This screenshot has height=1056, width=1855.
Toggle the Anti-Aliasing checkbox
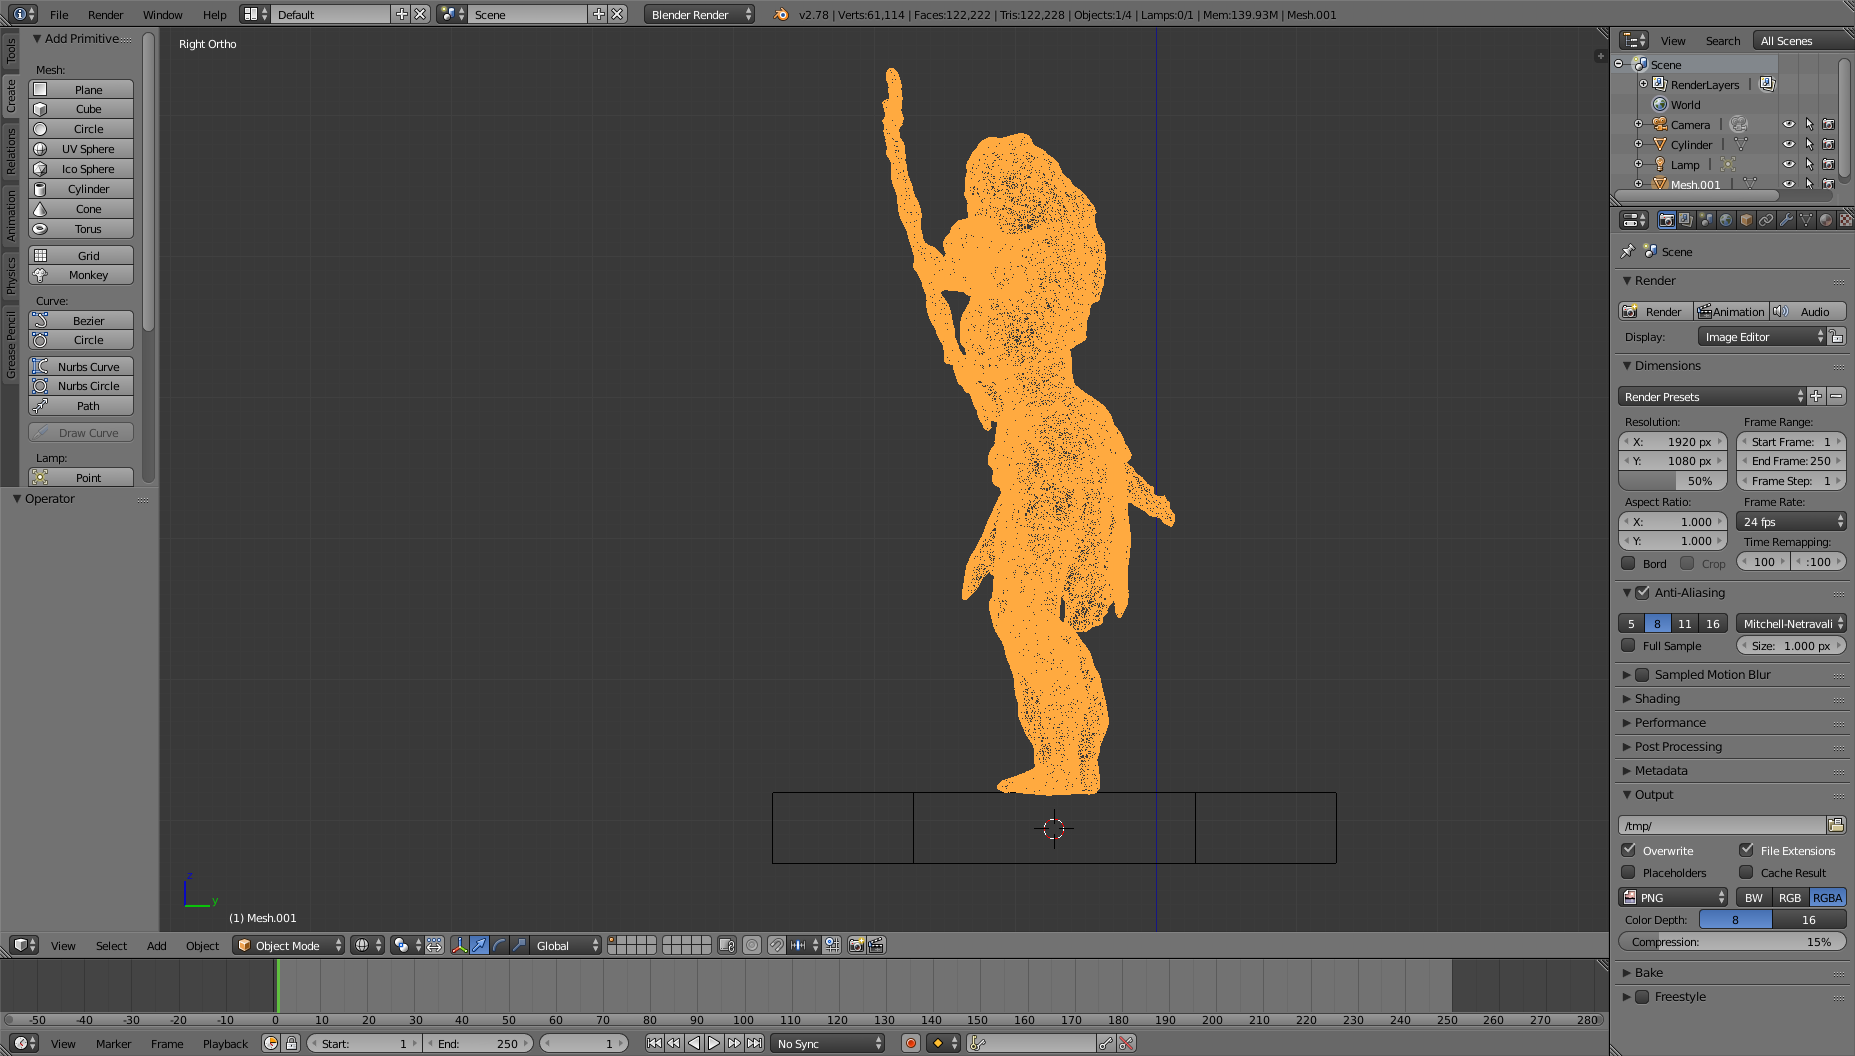(1642, 592)
